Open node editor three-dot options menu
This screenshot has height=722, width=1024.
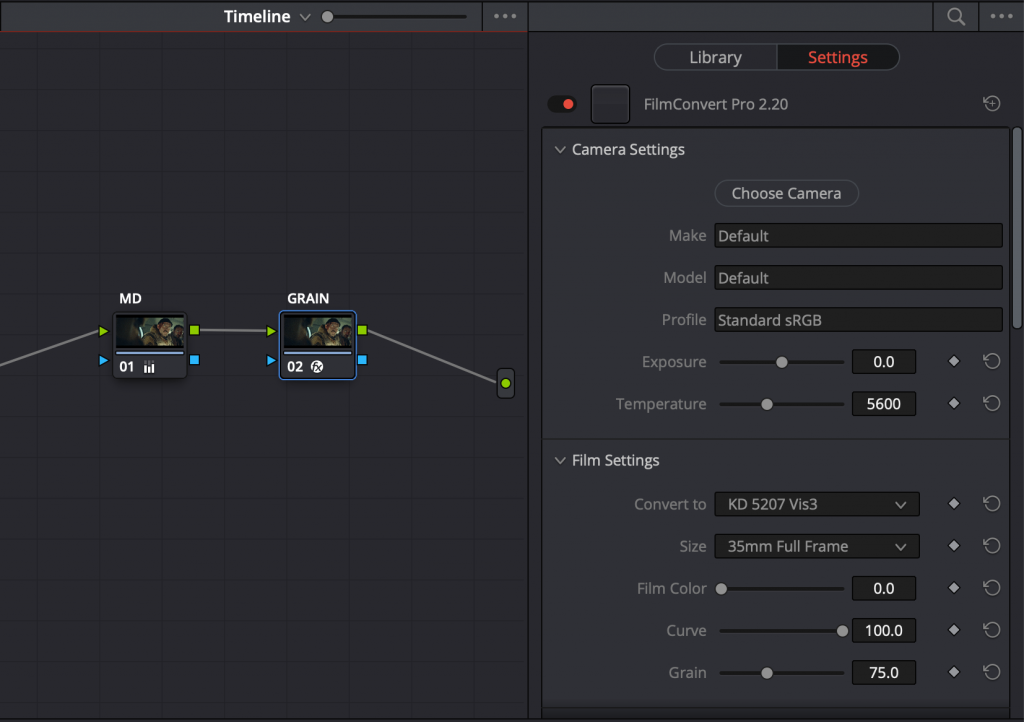pos(505,16)
